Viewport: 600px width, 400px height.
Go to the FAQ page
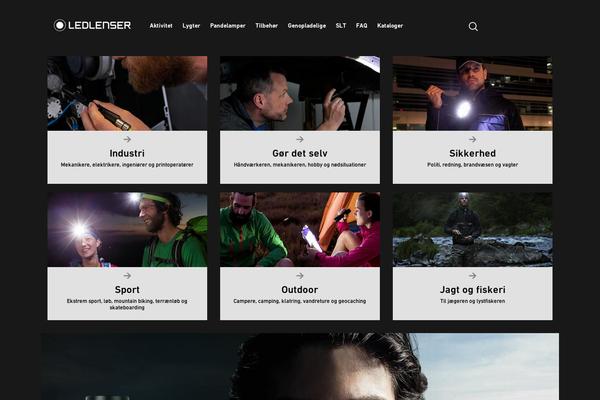(362, 26)
